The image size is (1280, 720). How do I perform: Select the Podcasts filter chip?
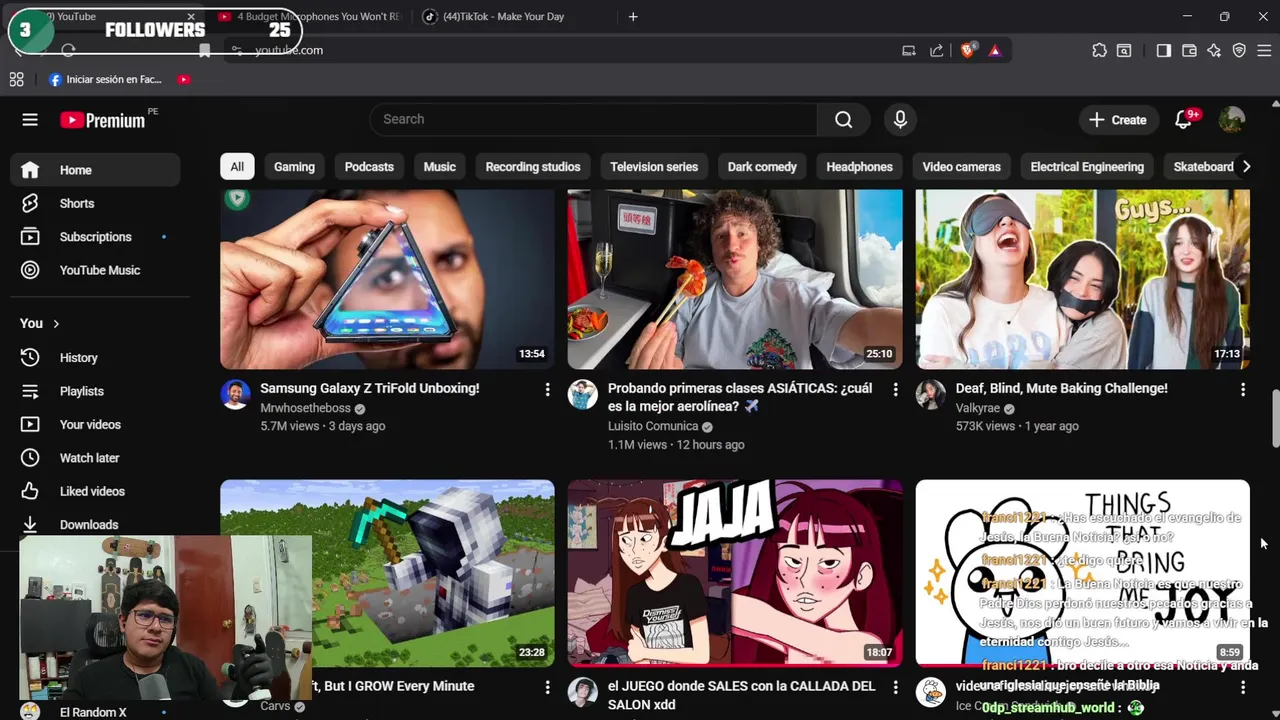click(x=369, y=167)
